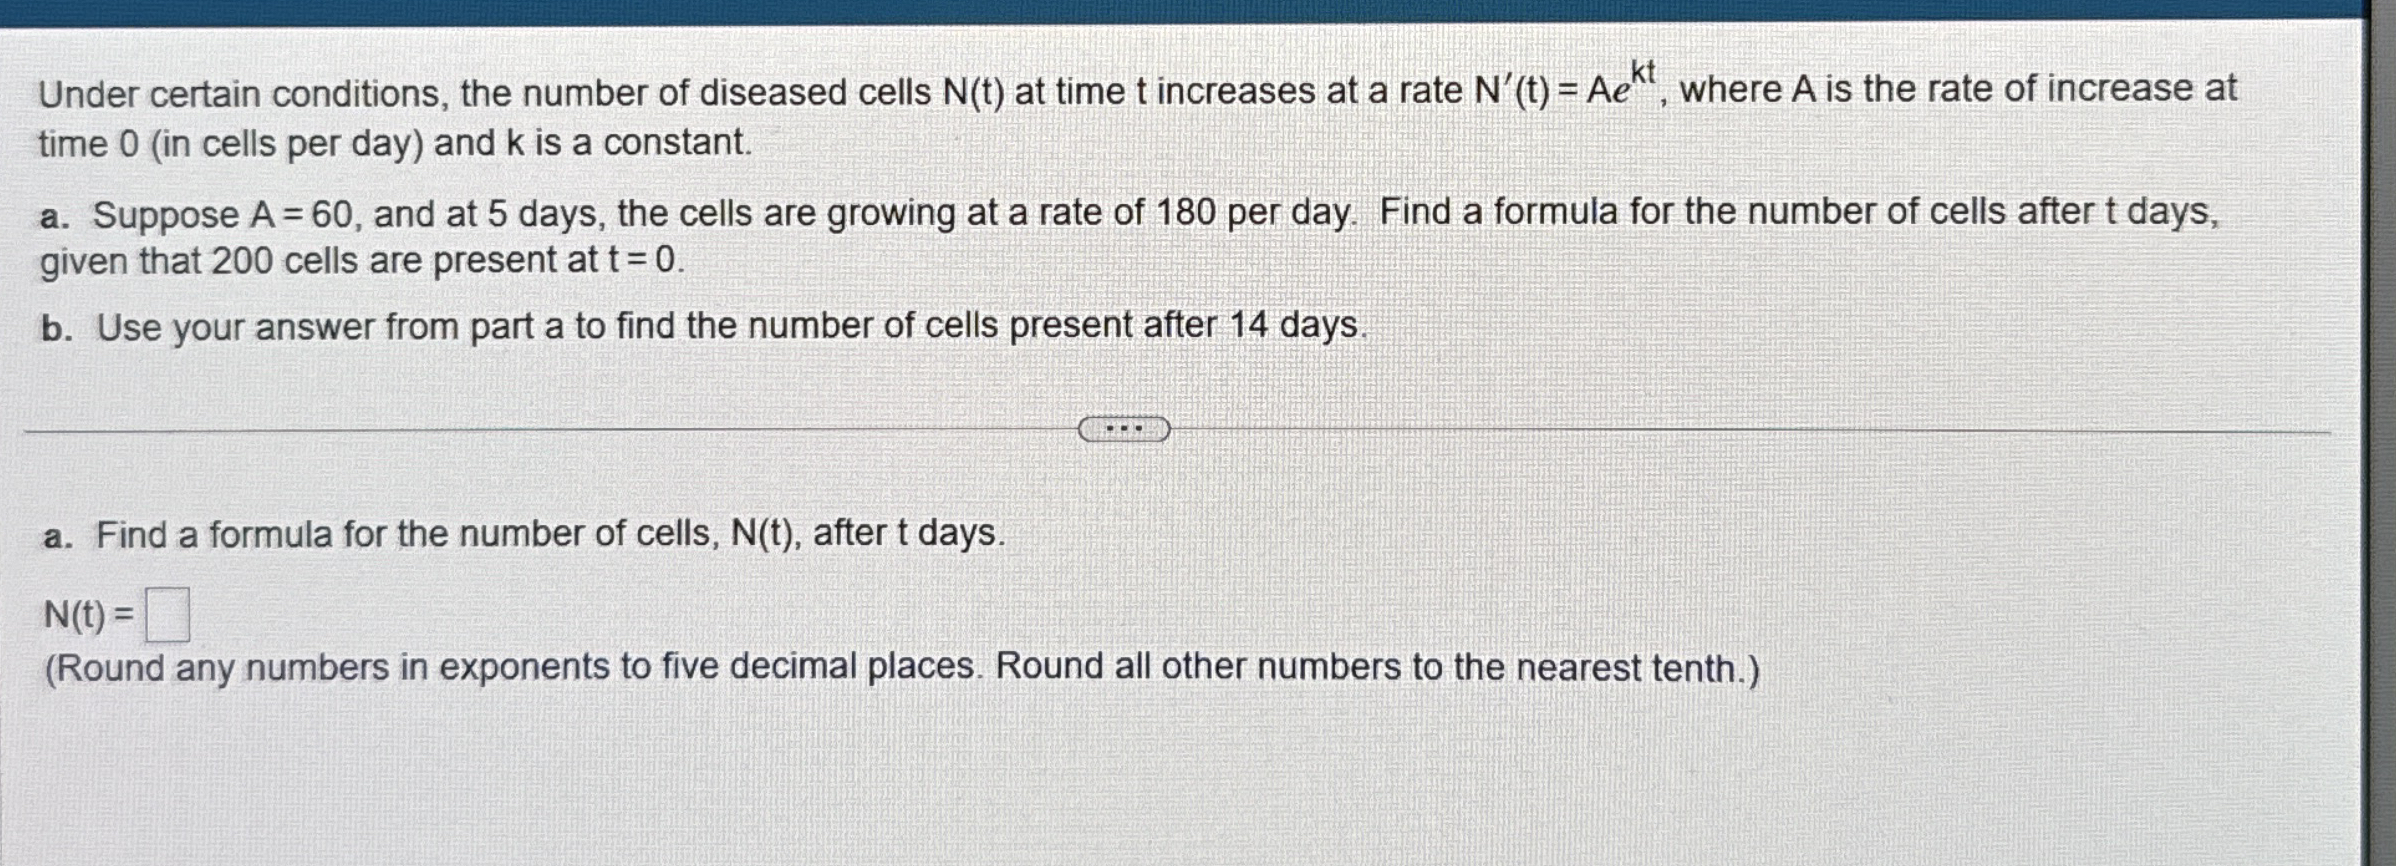Click the divider ellipsis to collapse the problem statement
2396x866 pixels.
[1124, 430]
